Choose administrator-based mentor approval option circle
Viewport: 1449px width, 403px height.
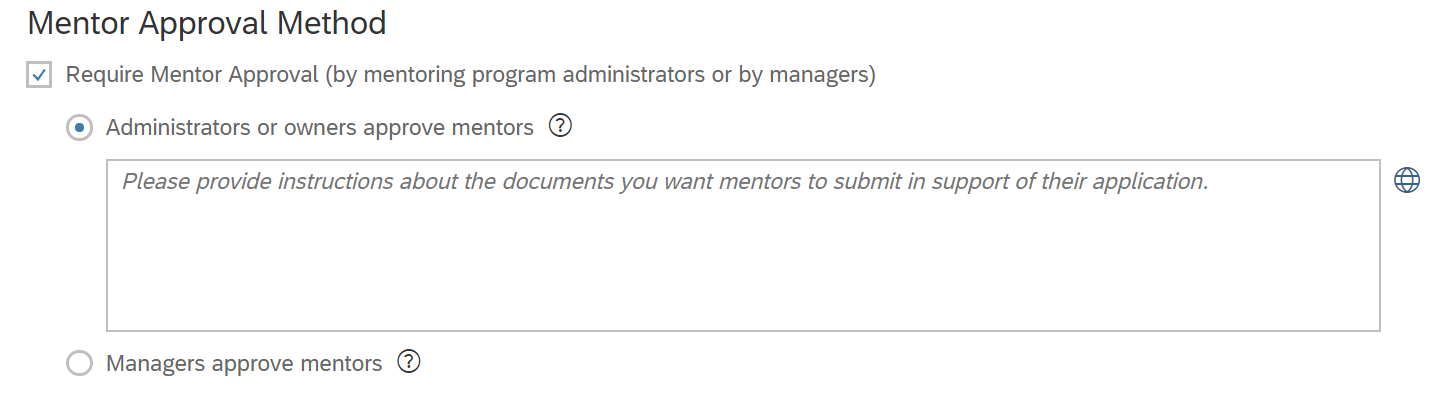tap(79, 128)
